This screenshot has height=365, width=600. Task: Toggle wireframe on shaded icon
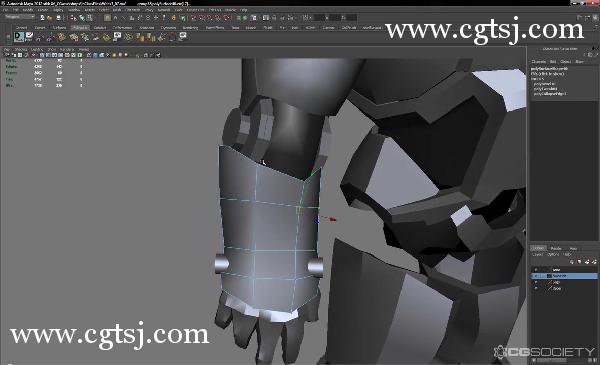(101, 55)
